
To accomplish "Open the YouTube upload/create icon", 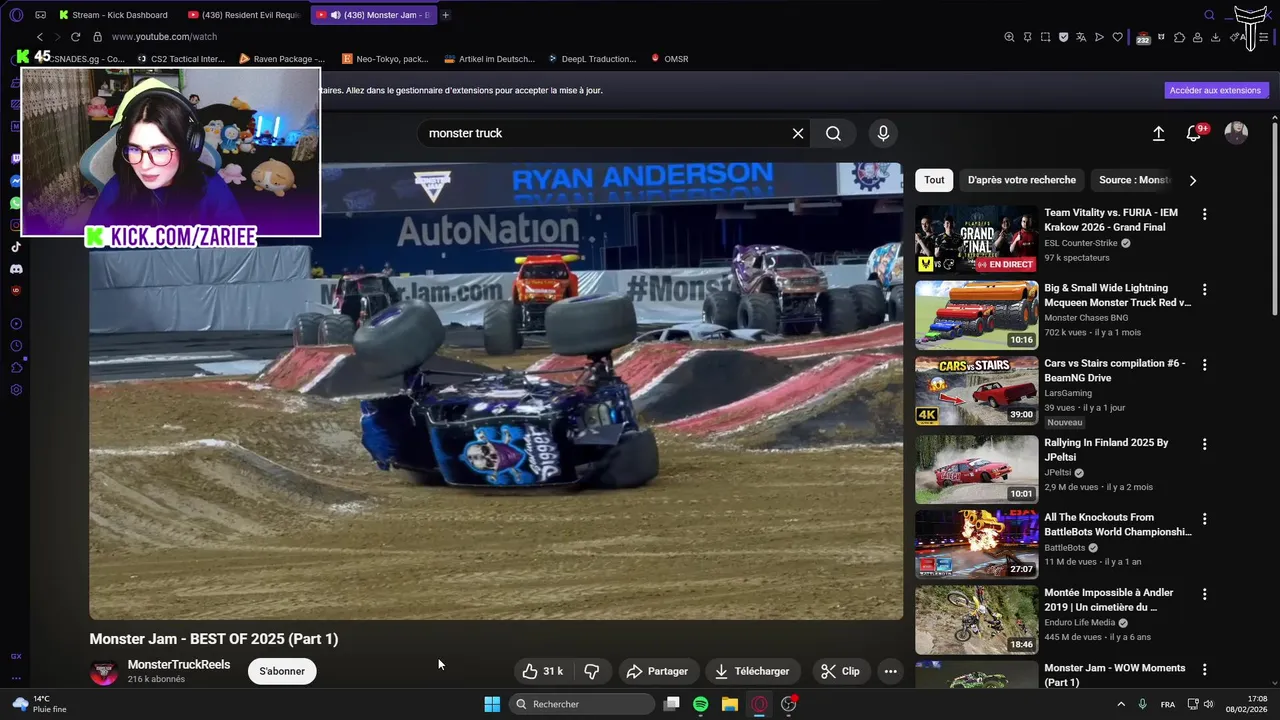I will coord(1158,133).
